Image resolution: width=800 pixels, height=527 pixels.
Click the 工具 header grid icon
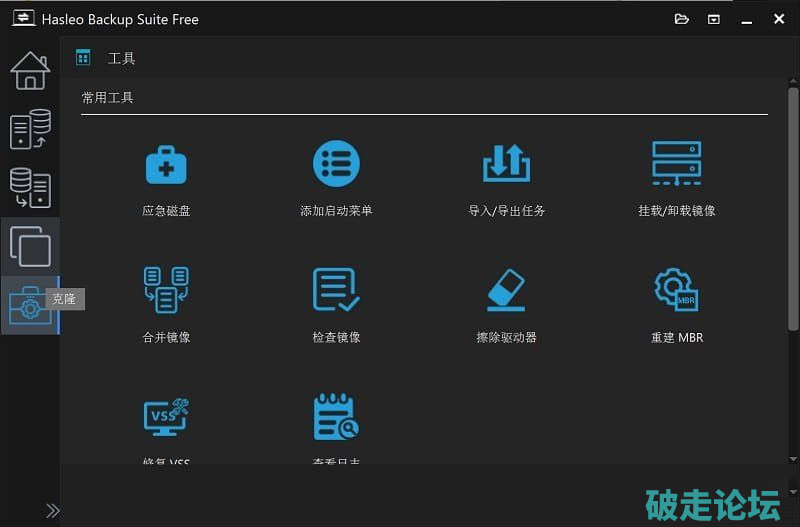tap(84, 58)
